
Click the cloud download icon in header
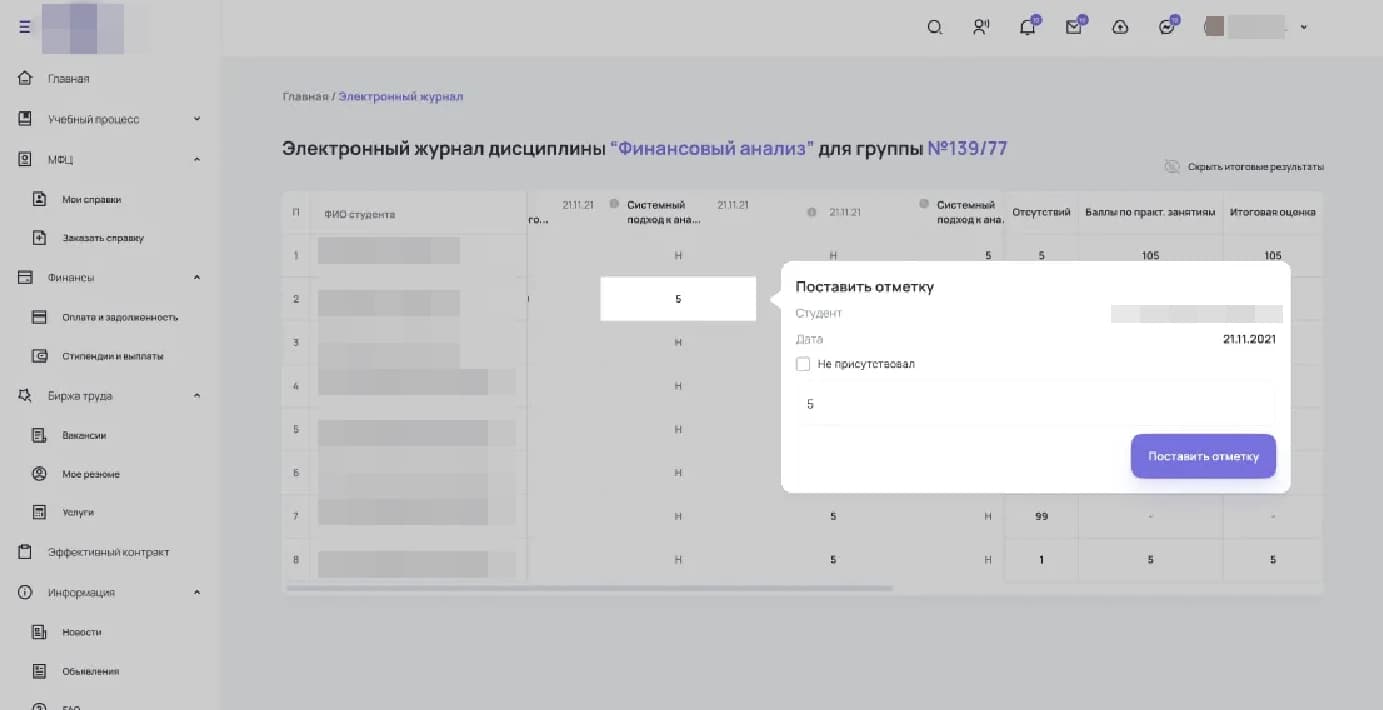(x=1120, y=28)
